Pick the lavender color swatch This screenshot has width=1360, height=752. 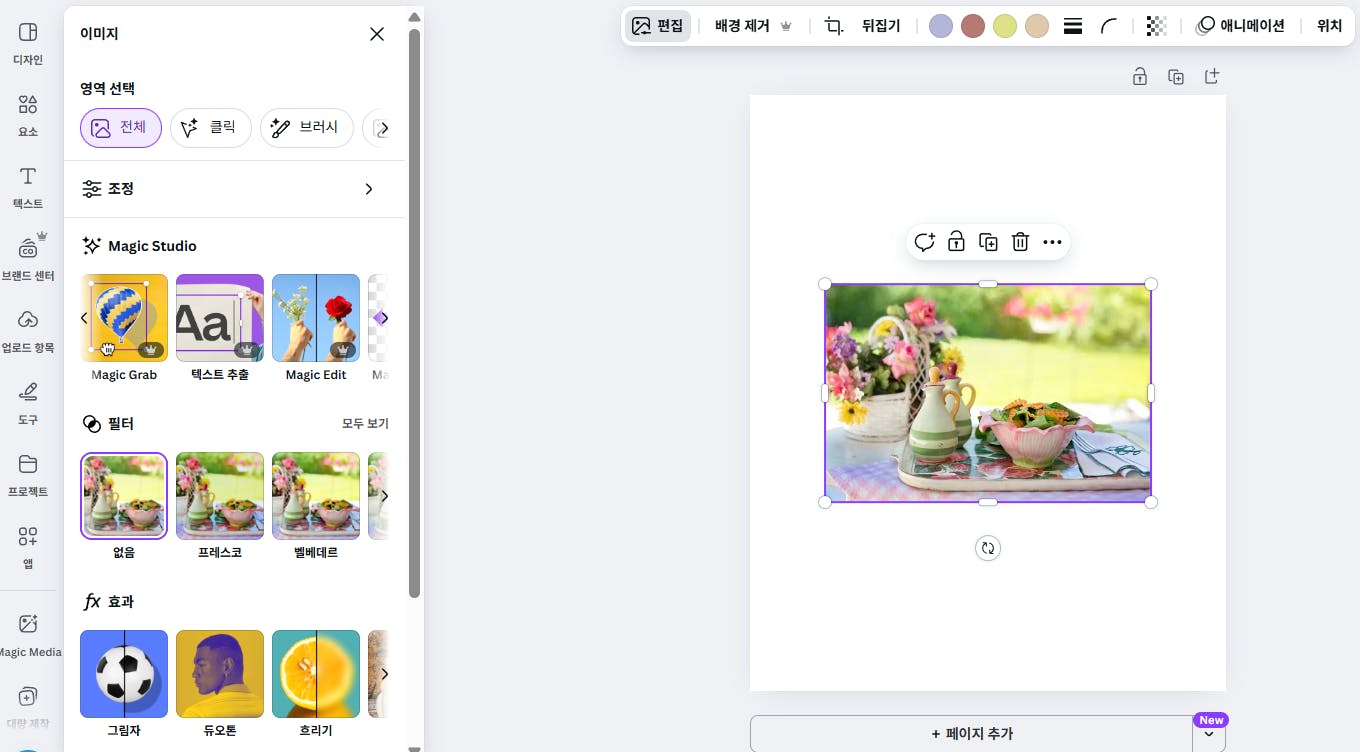tap(941, 26)
